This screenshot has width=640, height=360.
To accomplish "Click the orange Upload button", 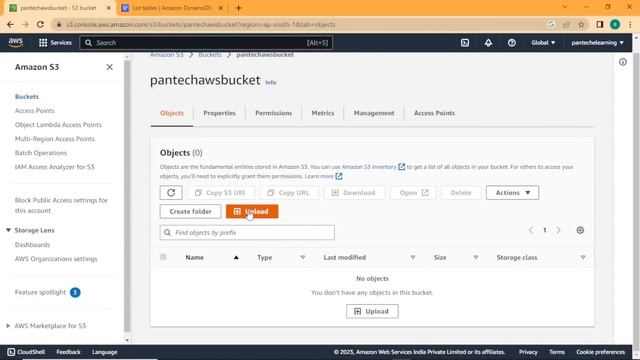I will tap(252, 211).
